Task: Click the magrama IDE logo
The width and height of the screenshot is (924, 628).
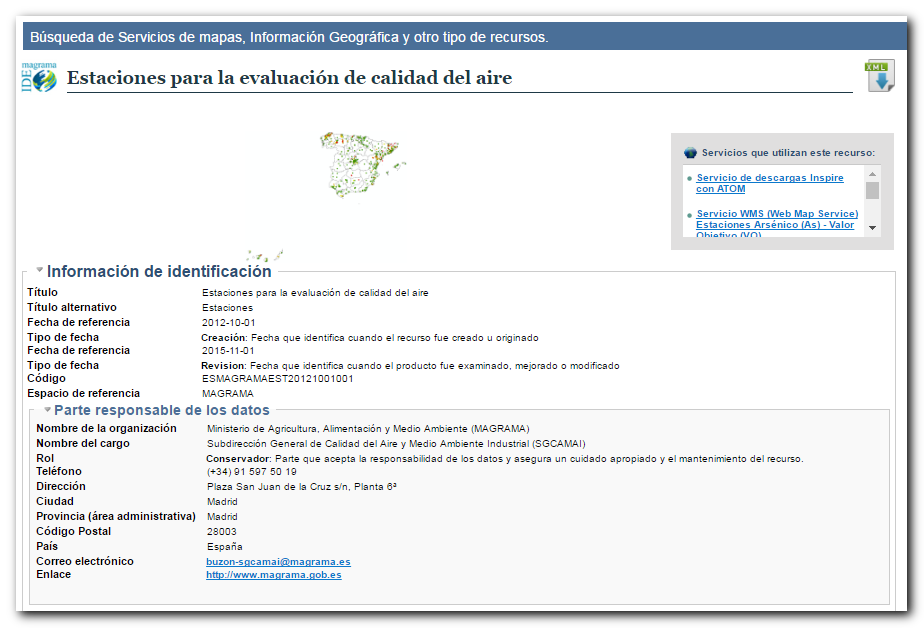Action: click(x=39, y=77)
